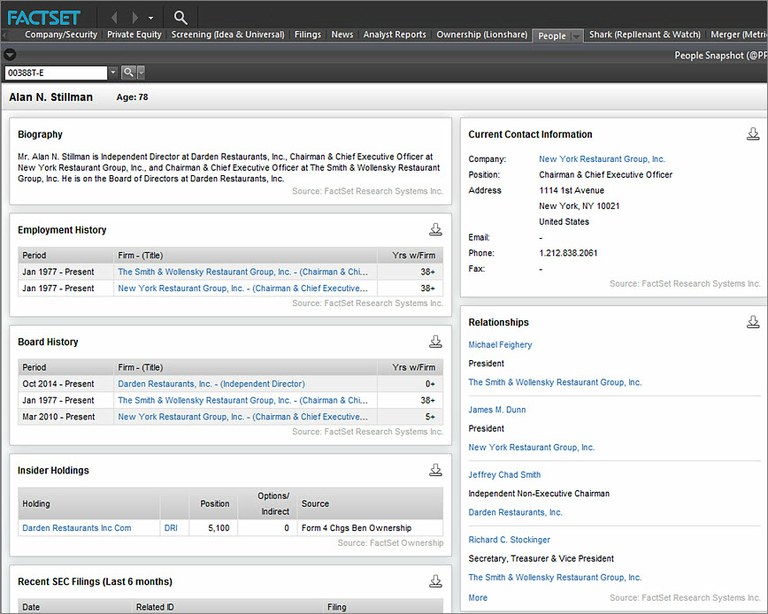Open Darden Restaurants Independent Director link
The image size is (768, 614).
pos(211,384)
